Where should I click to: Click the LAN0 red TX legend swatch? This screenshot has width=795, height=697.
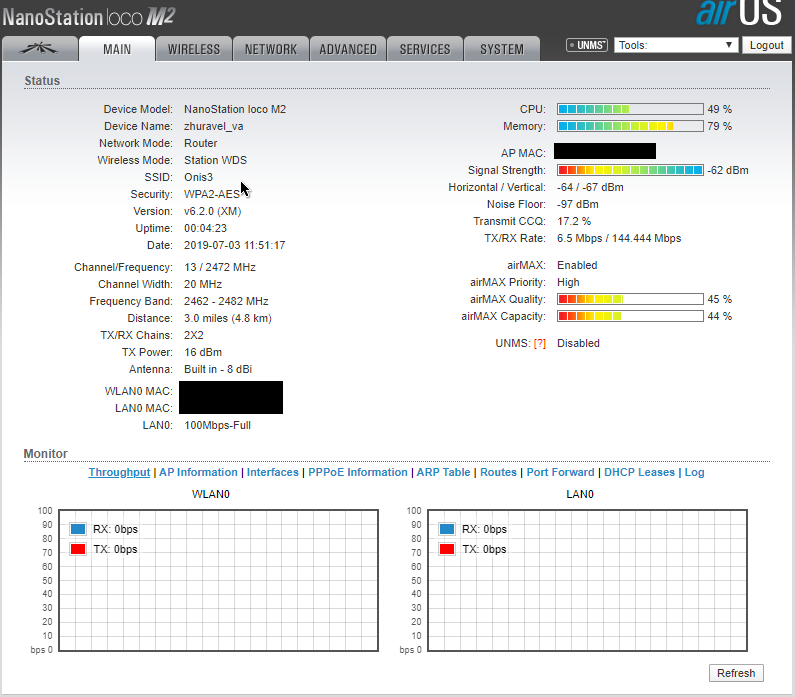point(447,549)
